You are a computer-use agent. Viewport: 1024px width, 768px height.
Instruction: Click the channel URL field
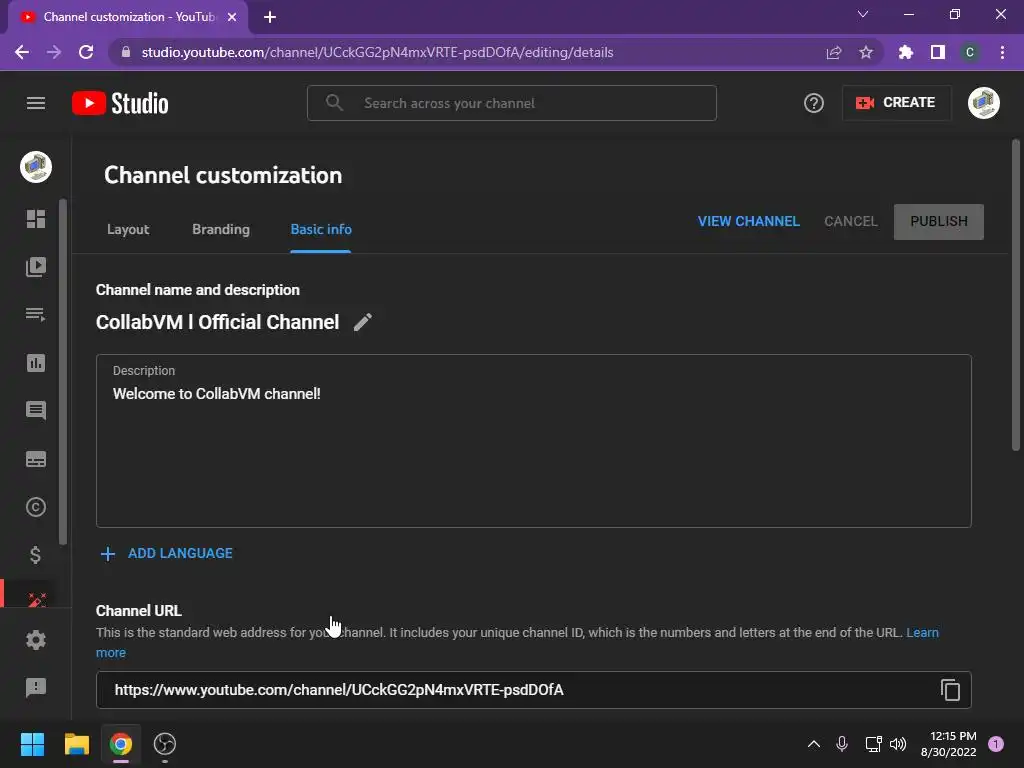(534, 690)
